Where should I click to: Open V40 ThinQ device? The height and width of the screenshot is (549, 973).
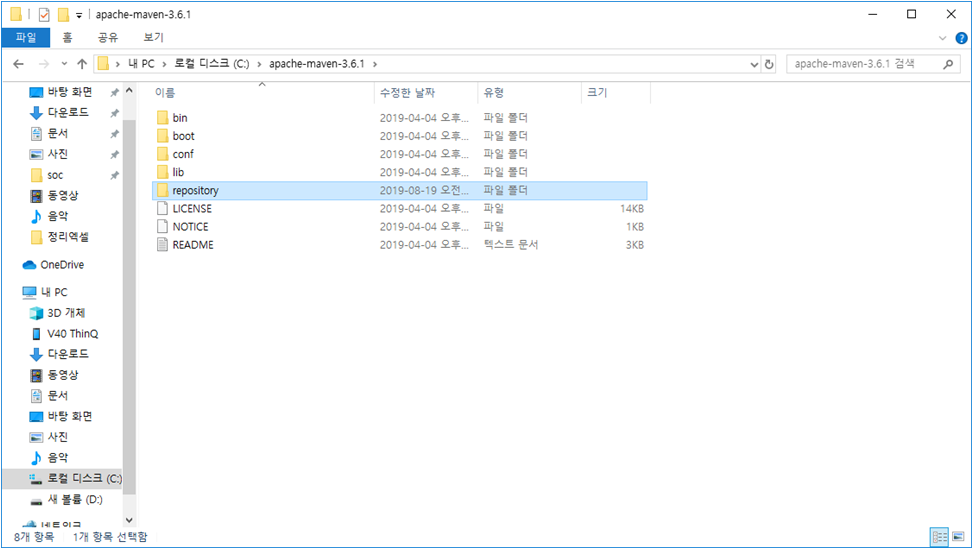(x=65, y=334)
